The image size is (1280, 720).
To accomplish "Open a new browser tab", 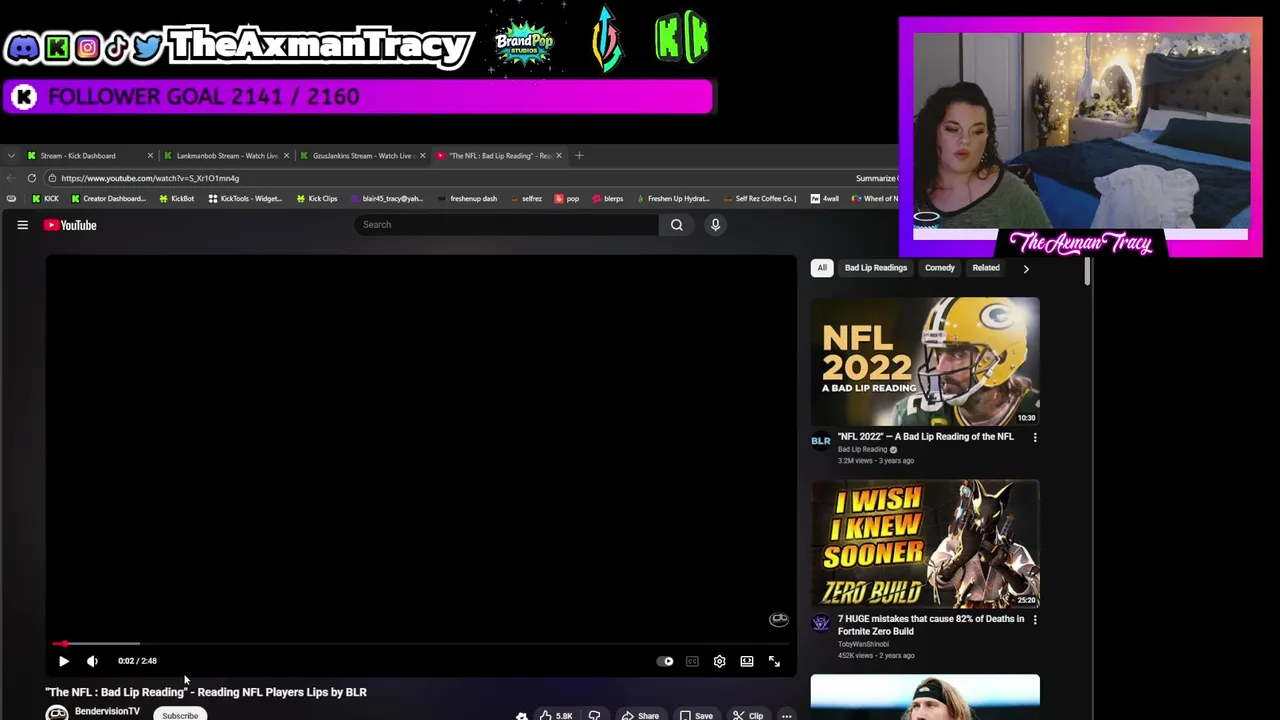I will pos(579,156).
